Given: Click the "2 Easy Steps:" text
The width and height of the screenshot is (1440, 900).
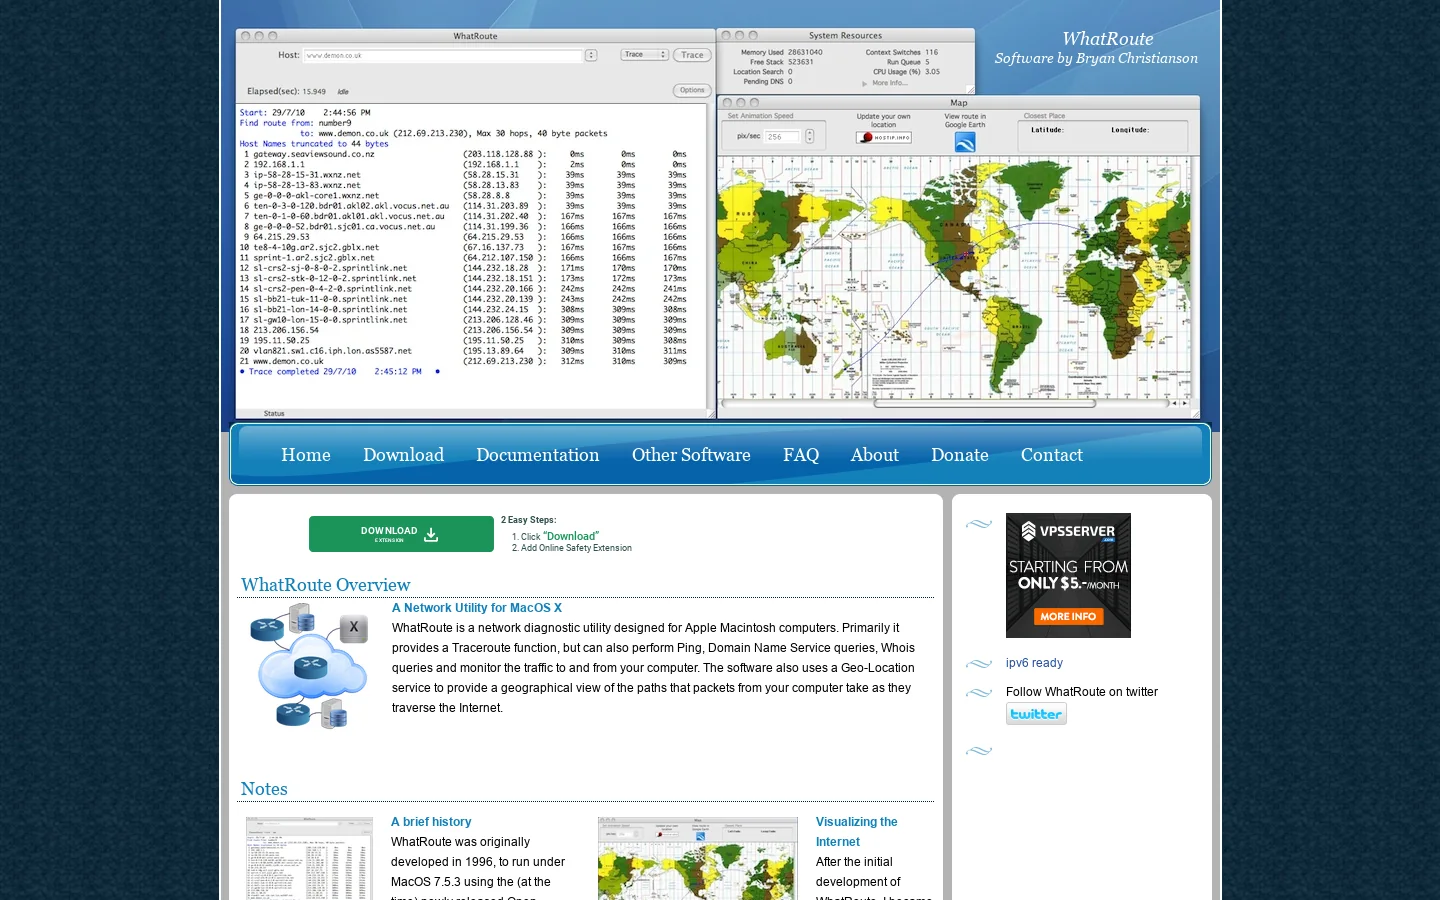Looking at the screenshot, I should pos(529,520).
